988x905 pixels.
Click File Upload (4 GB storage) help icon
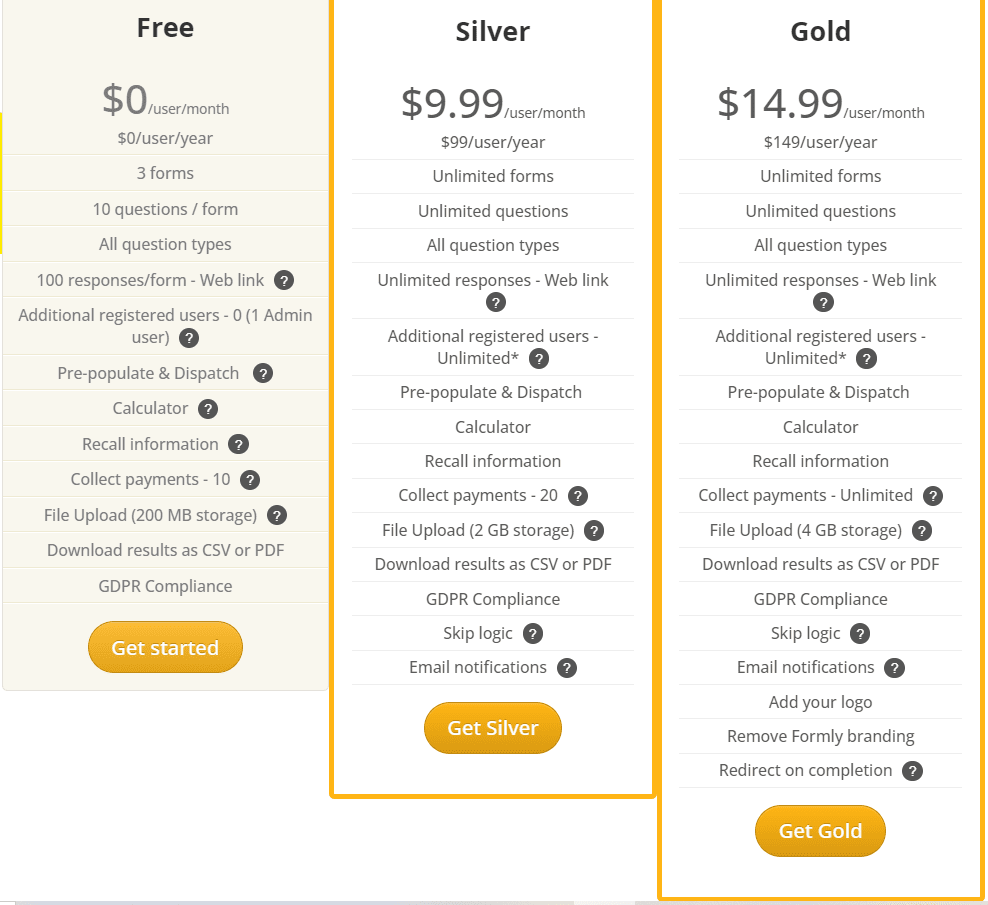pyautogui.click(x=921, y=530)
